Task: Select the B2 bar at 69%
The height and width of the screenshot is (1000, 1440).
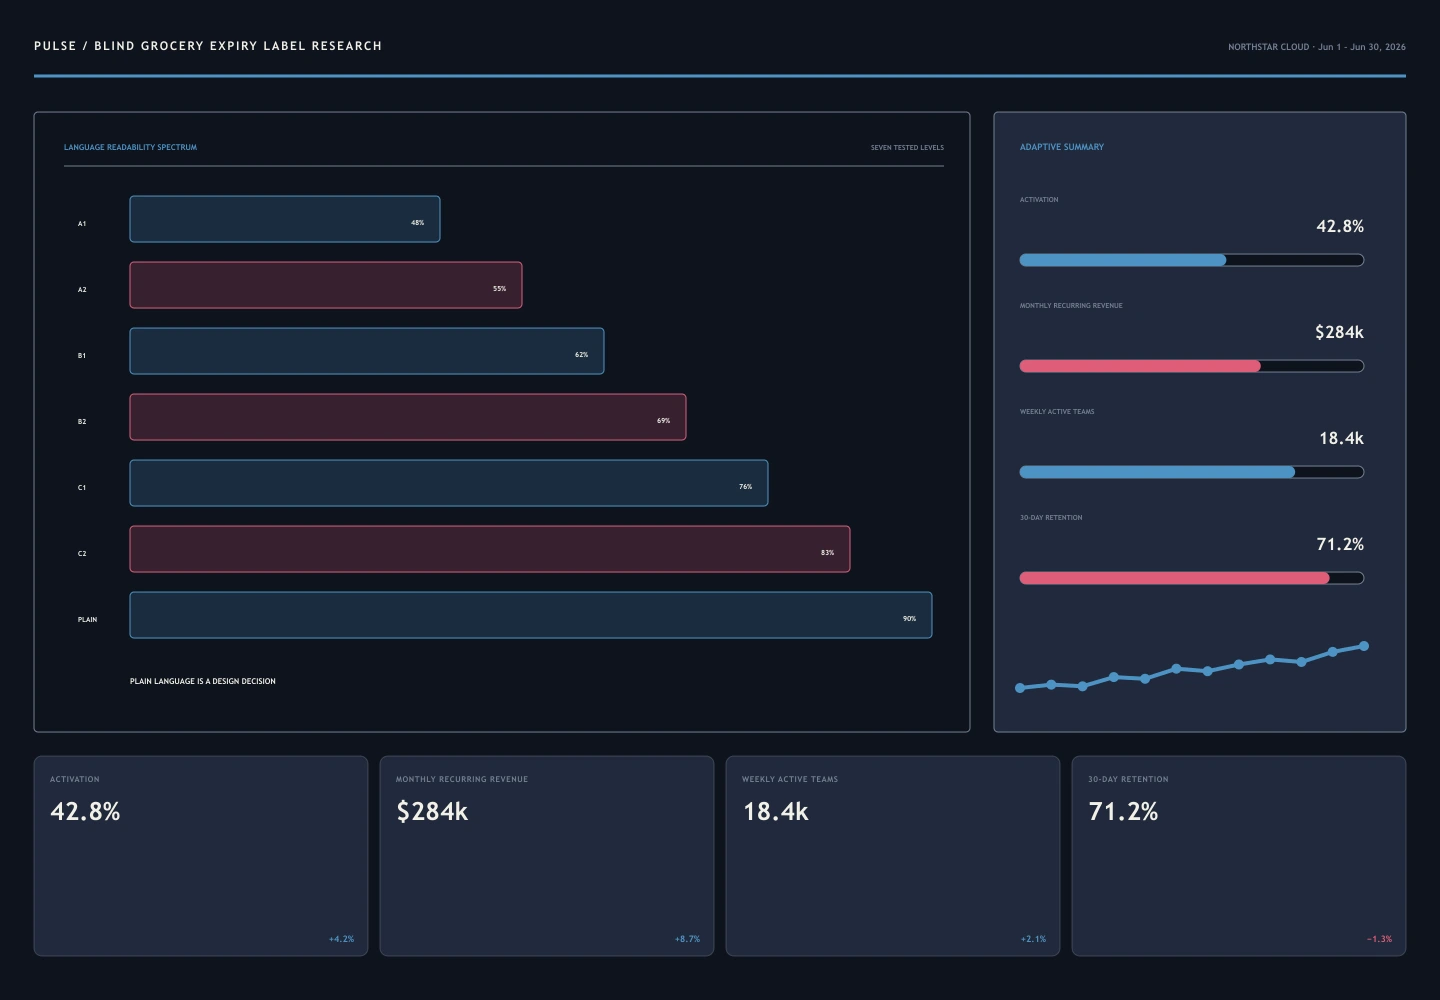Action: pyautogui.click(x=408, y=417)
